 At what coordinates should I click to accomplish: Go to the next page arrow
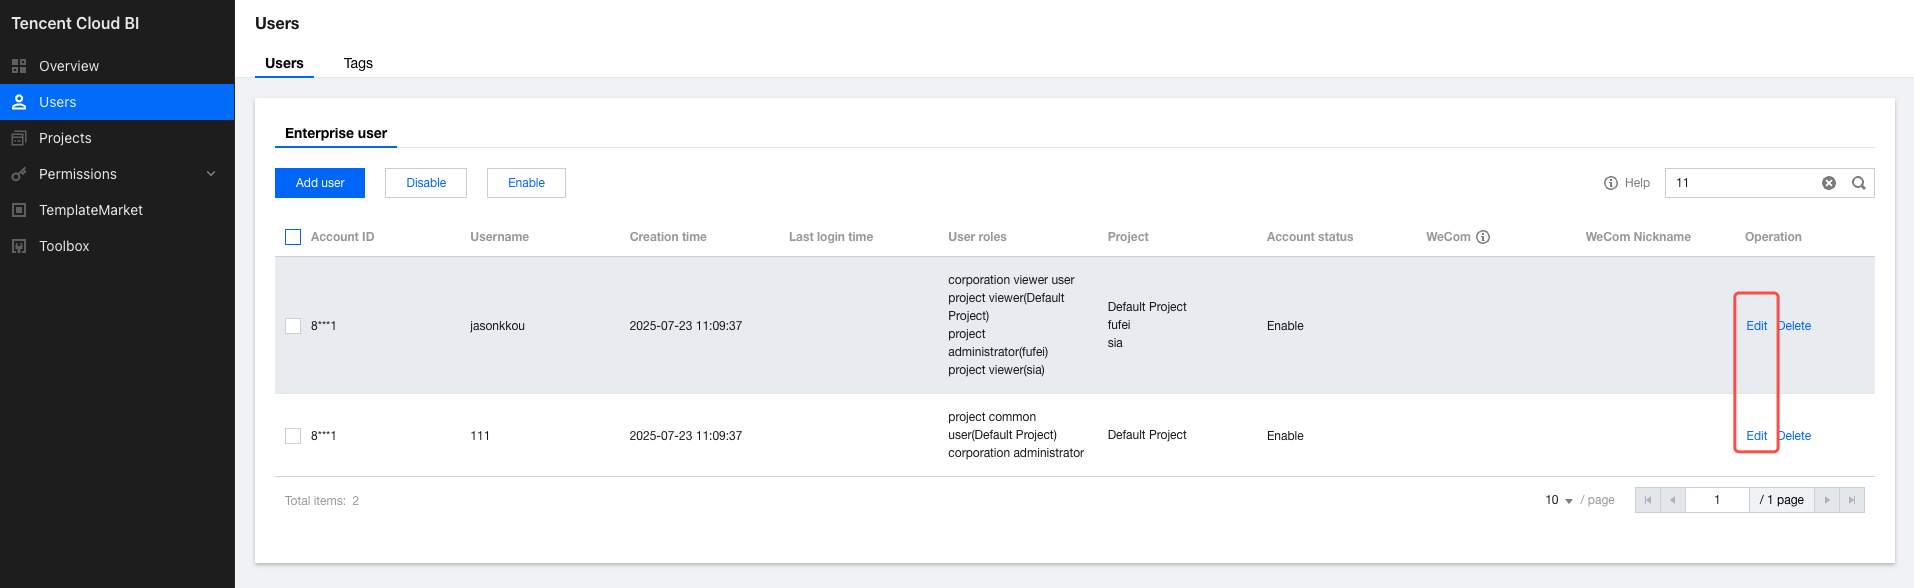pyautogui.click(x=1827, y=500)
